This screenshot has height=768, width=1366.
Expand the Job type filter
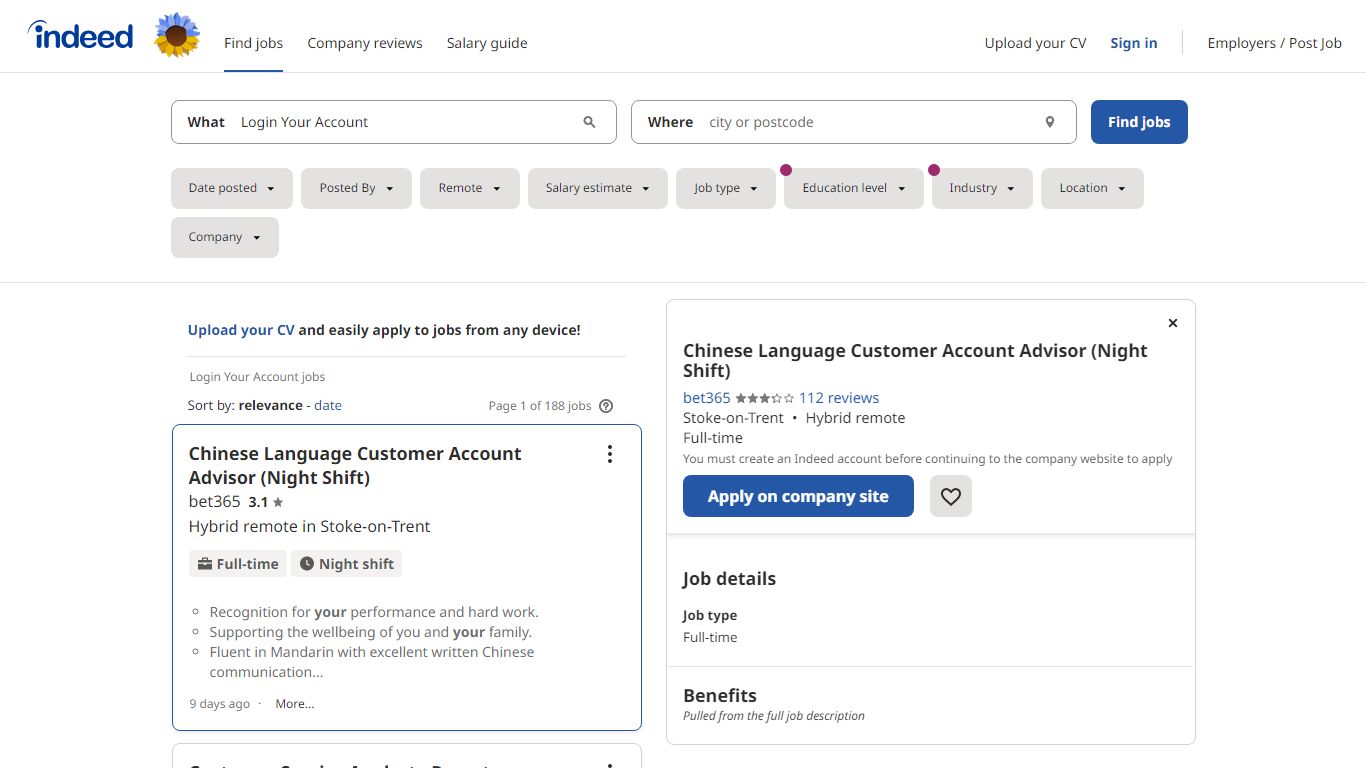click(726, 188)
